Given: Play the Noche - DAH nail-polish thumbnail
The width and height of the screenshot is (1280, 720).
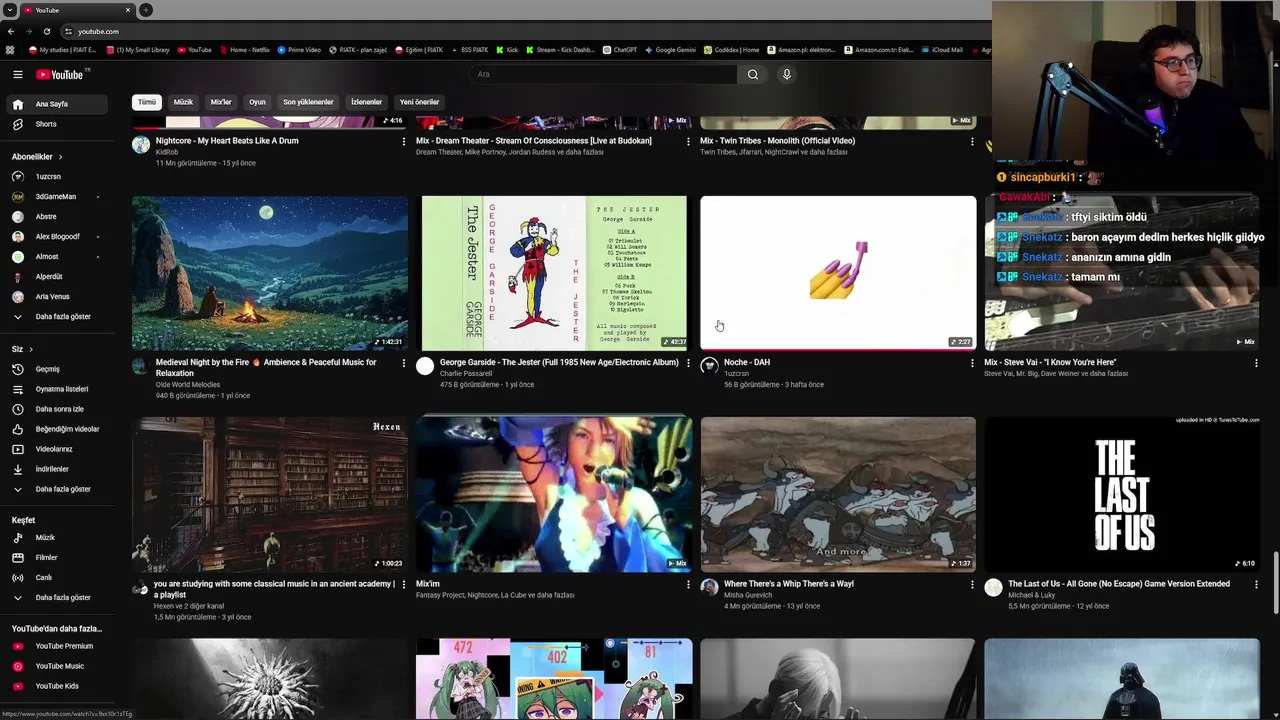Looking at the screenshot, I should click(x=838, y=273).
